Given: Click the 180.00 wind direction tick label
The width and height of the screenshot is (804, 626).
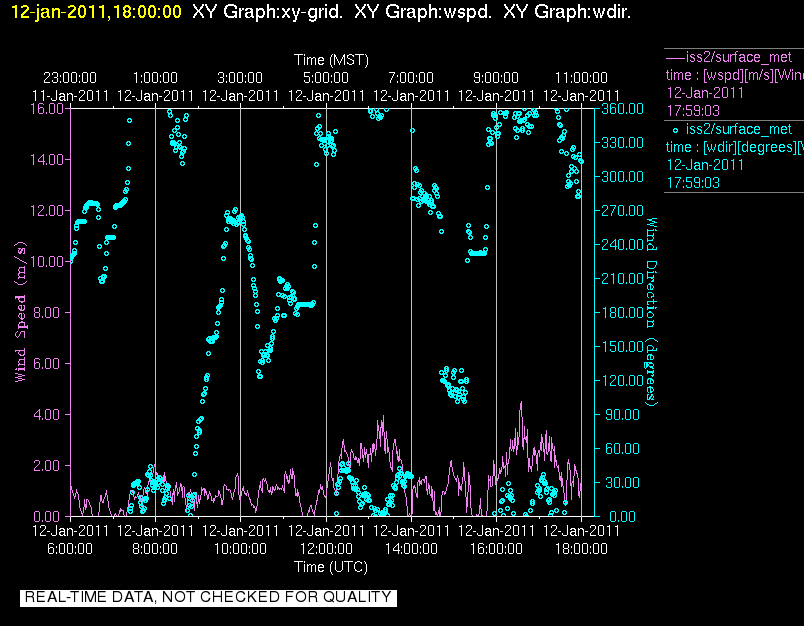Looking at the screenshot, I should (x=622, y=313).
